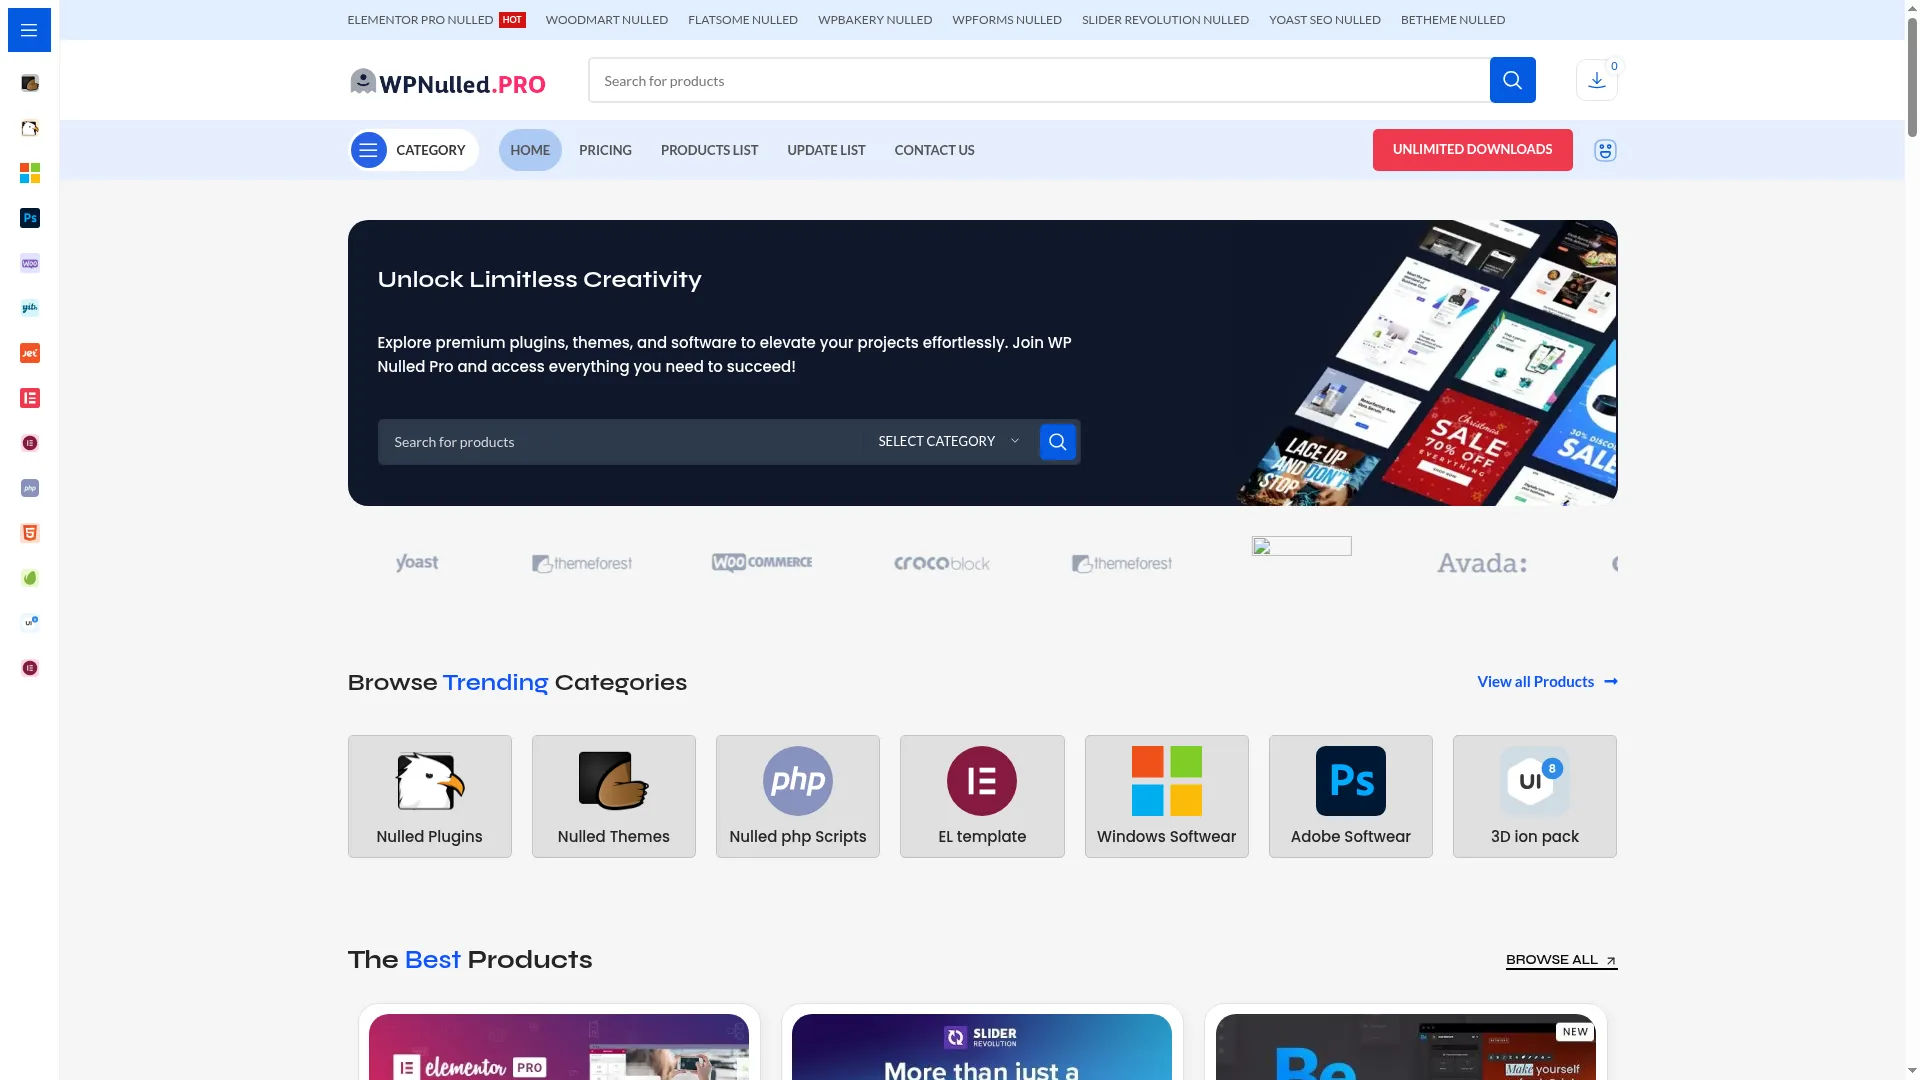Viewport: 1920px width, 1080px height.
Task: Expand the CATEGORY menu button
Action: [413, 150]
